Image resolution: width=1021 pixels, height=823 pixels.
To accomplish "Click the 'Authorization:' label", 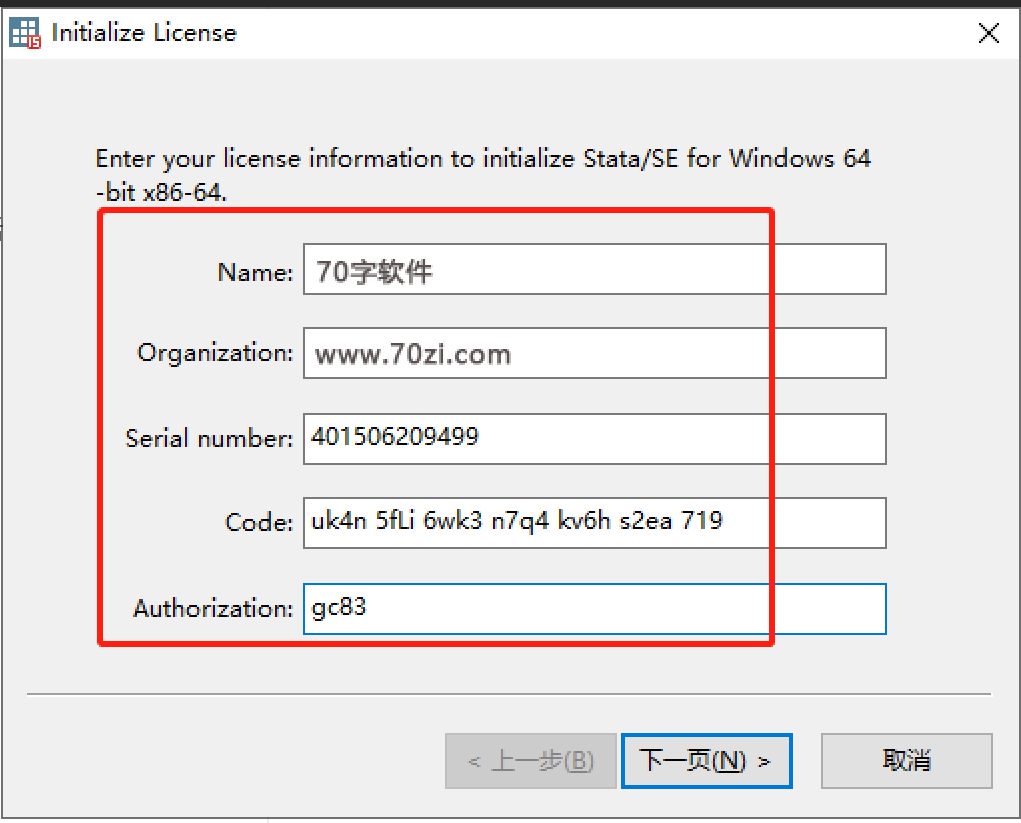I will 213,608.
